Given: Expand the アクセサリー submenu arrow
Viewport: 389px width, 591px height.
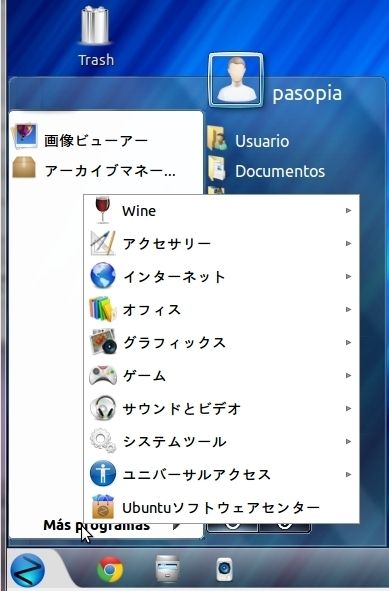Looking at the screenshot, I should point(349,243).
